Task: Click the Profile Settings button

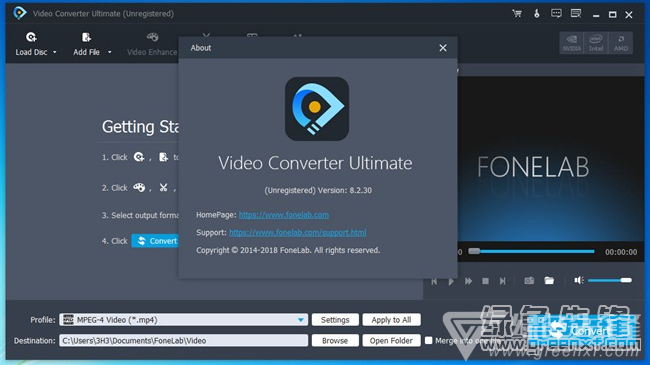Action: pyautogui.click(x=335, y=320)
